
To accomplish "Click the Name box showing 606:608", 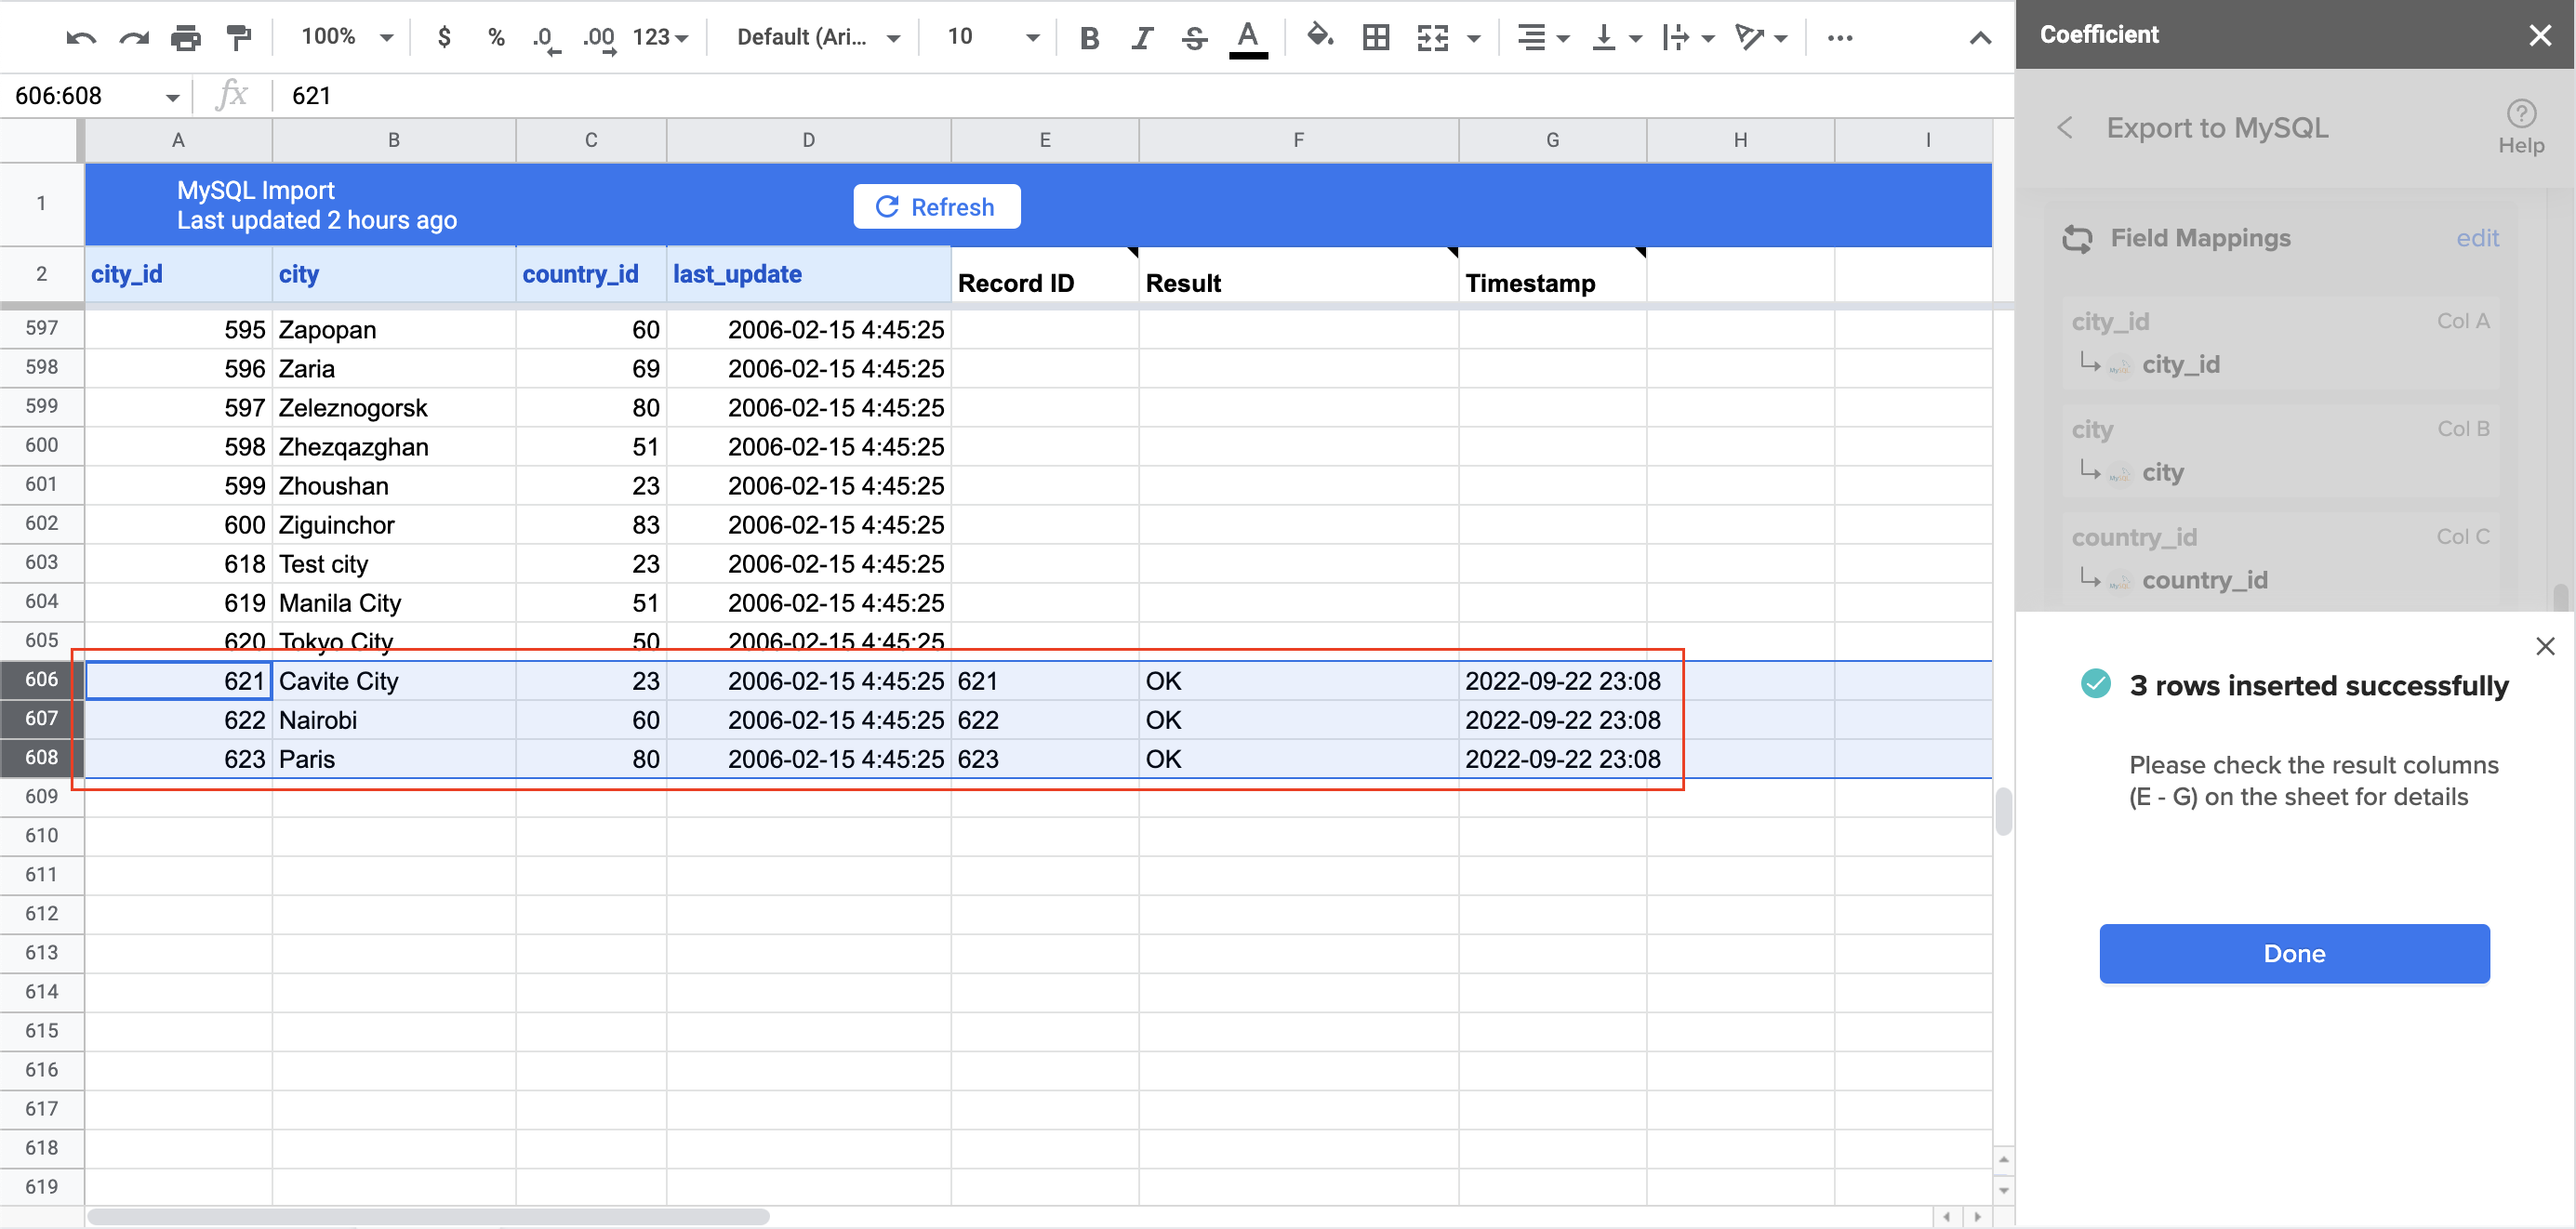I will click(x=96, y=96).
